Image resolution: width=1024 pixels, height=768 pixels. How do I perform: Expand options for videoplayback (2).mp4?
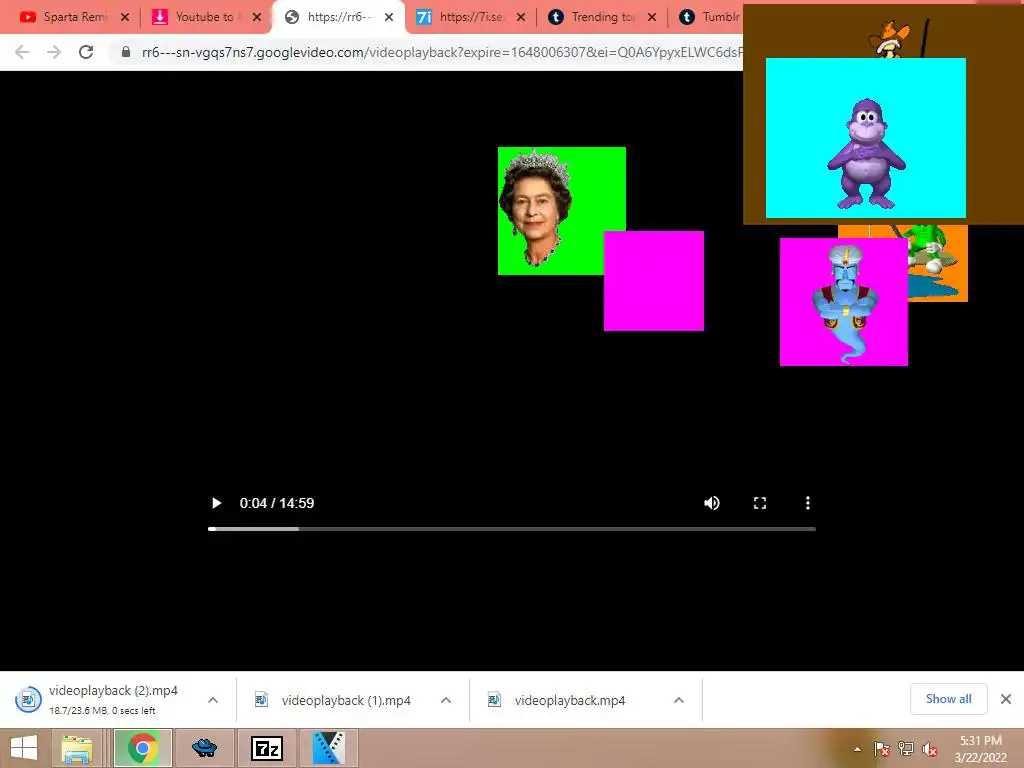pyautogui.click(x=213, y=700)
